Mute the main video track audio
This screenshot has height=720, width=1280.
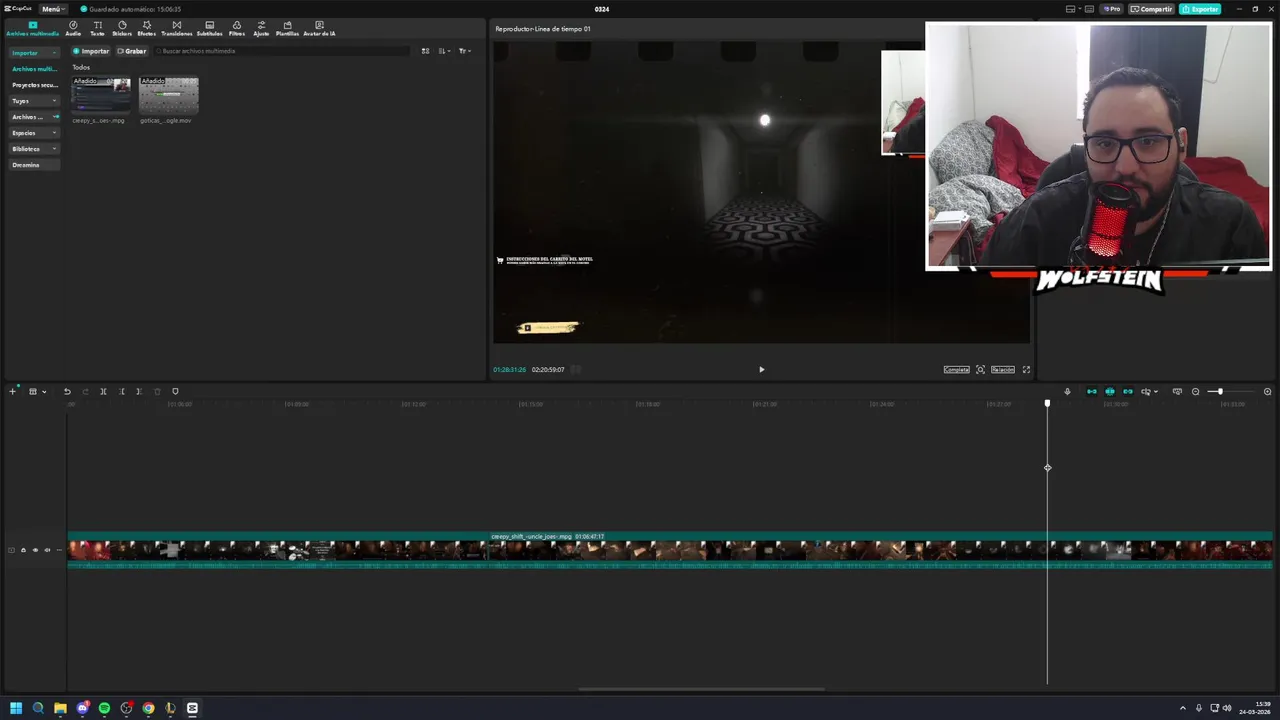pos(47,550)
